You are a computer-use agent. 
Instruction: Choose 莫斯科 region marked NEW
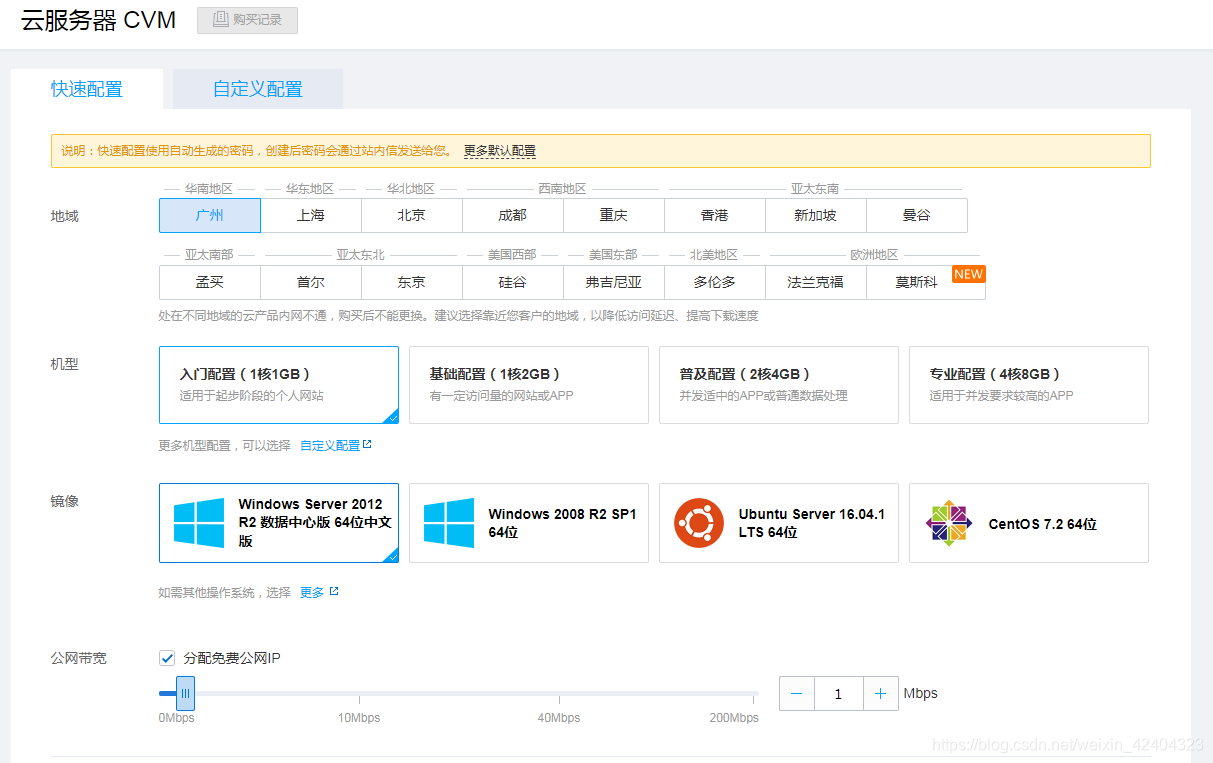click(926, 282)
